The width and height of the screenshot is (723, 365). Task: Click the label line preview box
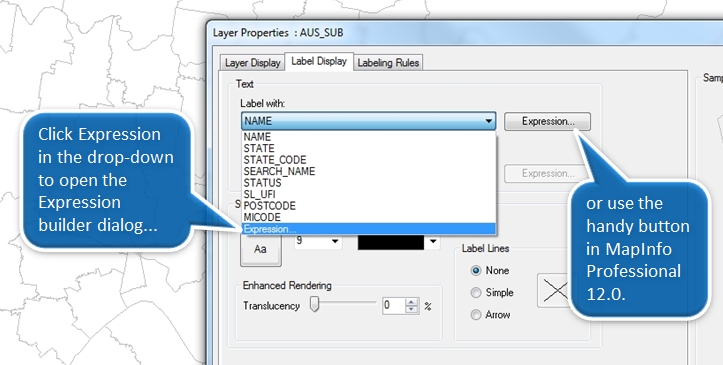coord(554,290)
